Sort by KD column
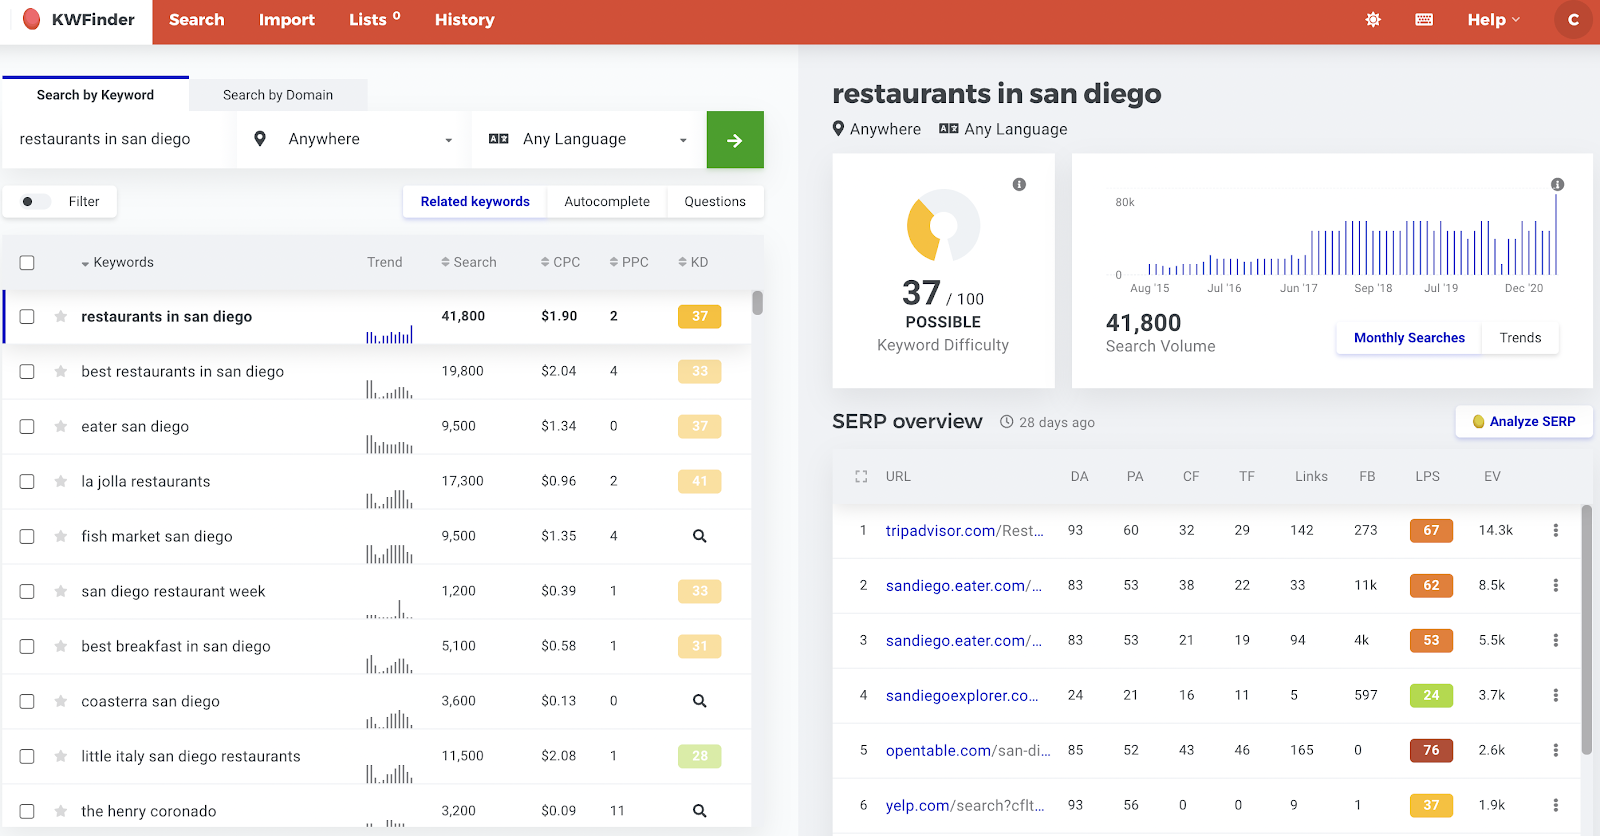The height and width of the screenshot is (836, 1600). click(693, 263)
